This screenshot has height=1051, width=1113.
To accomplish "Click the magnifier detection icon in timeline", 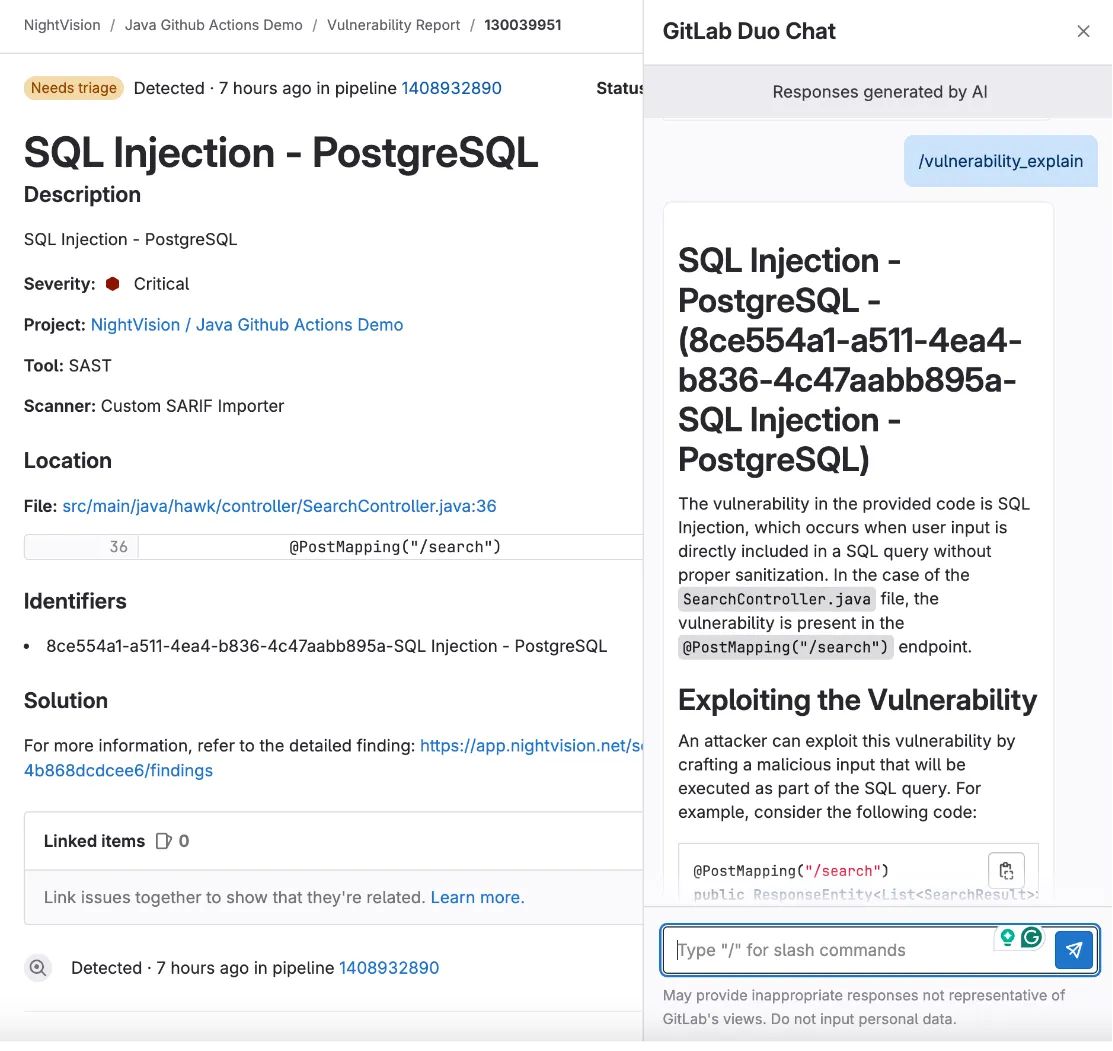I will [x=38, y=967].
